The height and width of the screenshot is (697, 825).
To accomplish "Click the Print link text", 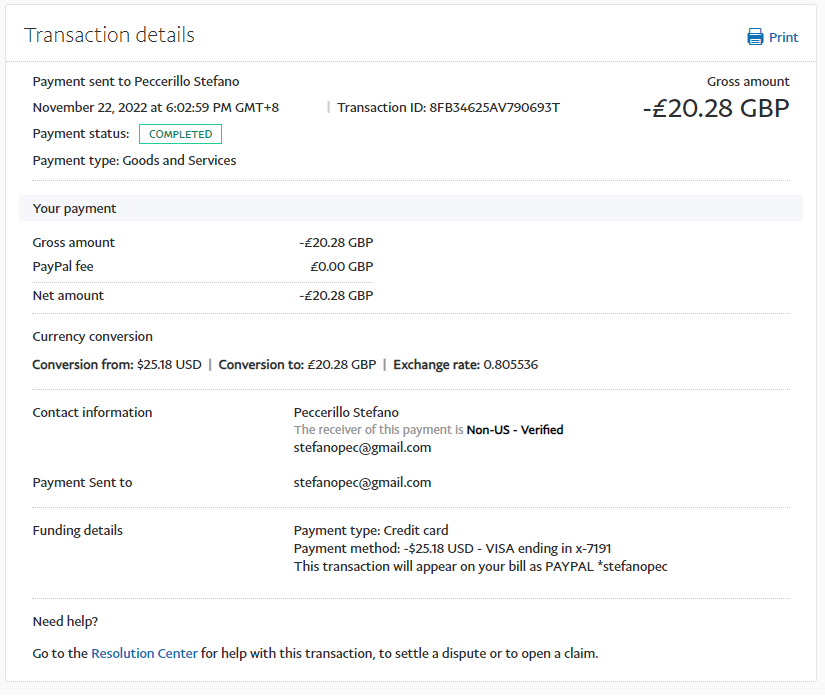I will 783,37.
